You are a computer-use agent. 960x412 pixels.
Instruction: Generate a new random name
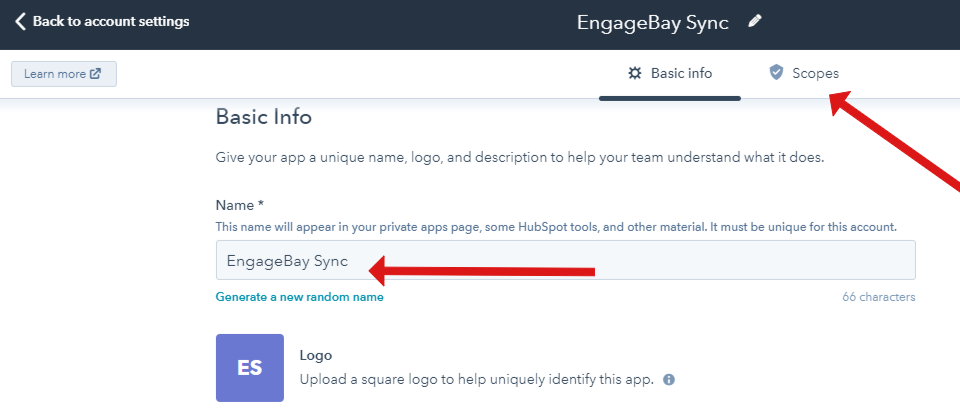pyautogui.click(x=299, y=297)
